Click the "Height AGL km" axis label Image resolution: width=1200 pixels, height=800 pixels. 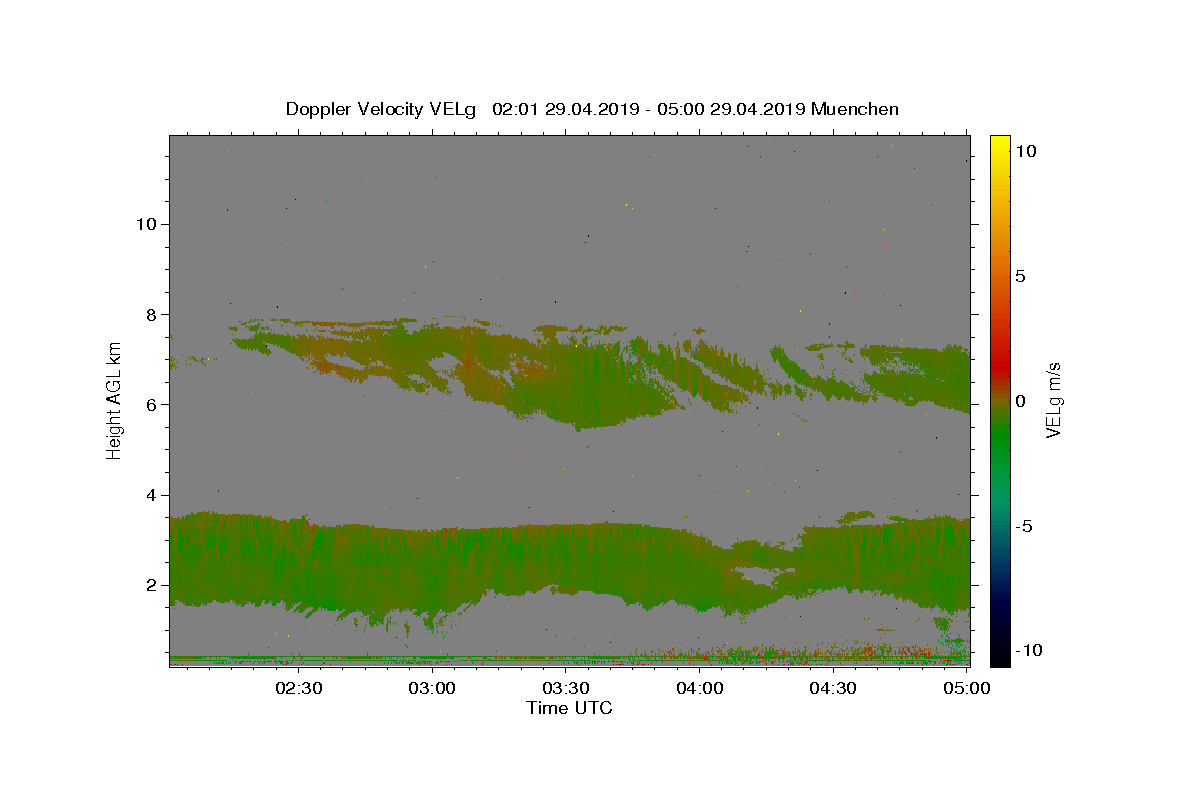(x=115, y=401)
